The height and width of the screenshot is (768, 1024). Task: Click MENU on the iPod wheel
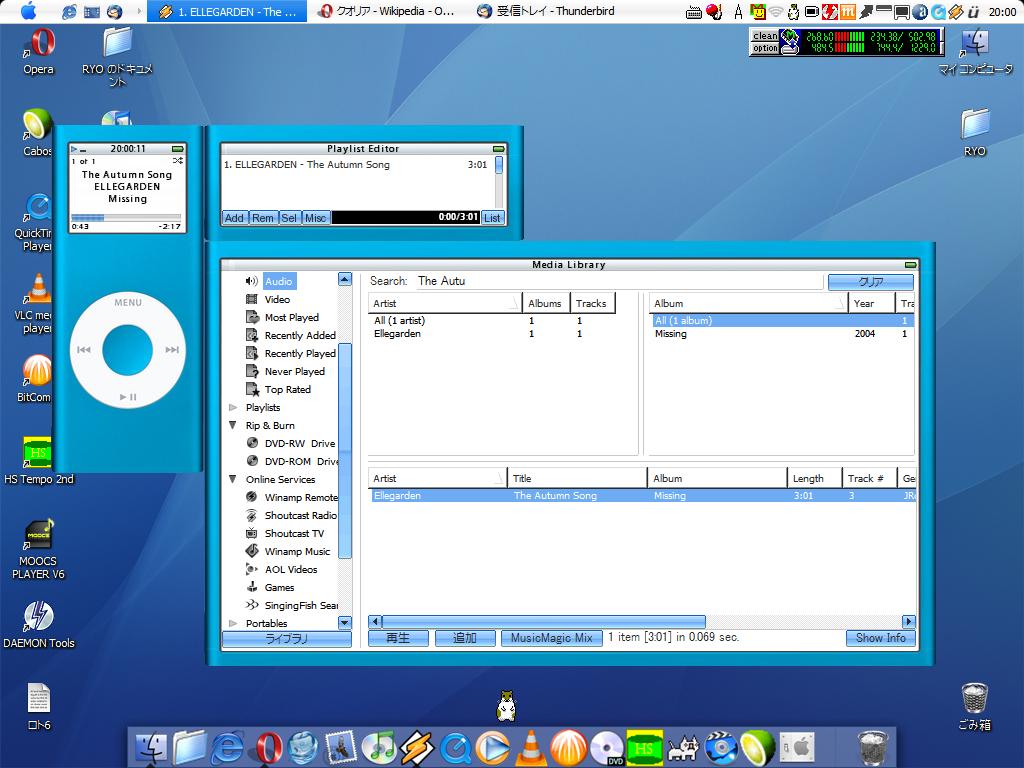pyautogui.click(x=128, y=302)
